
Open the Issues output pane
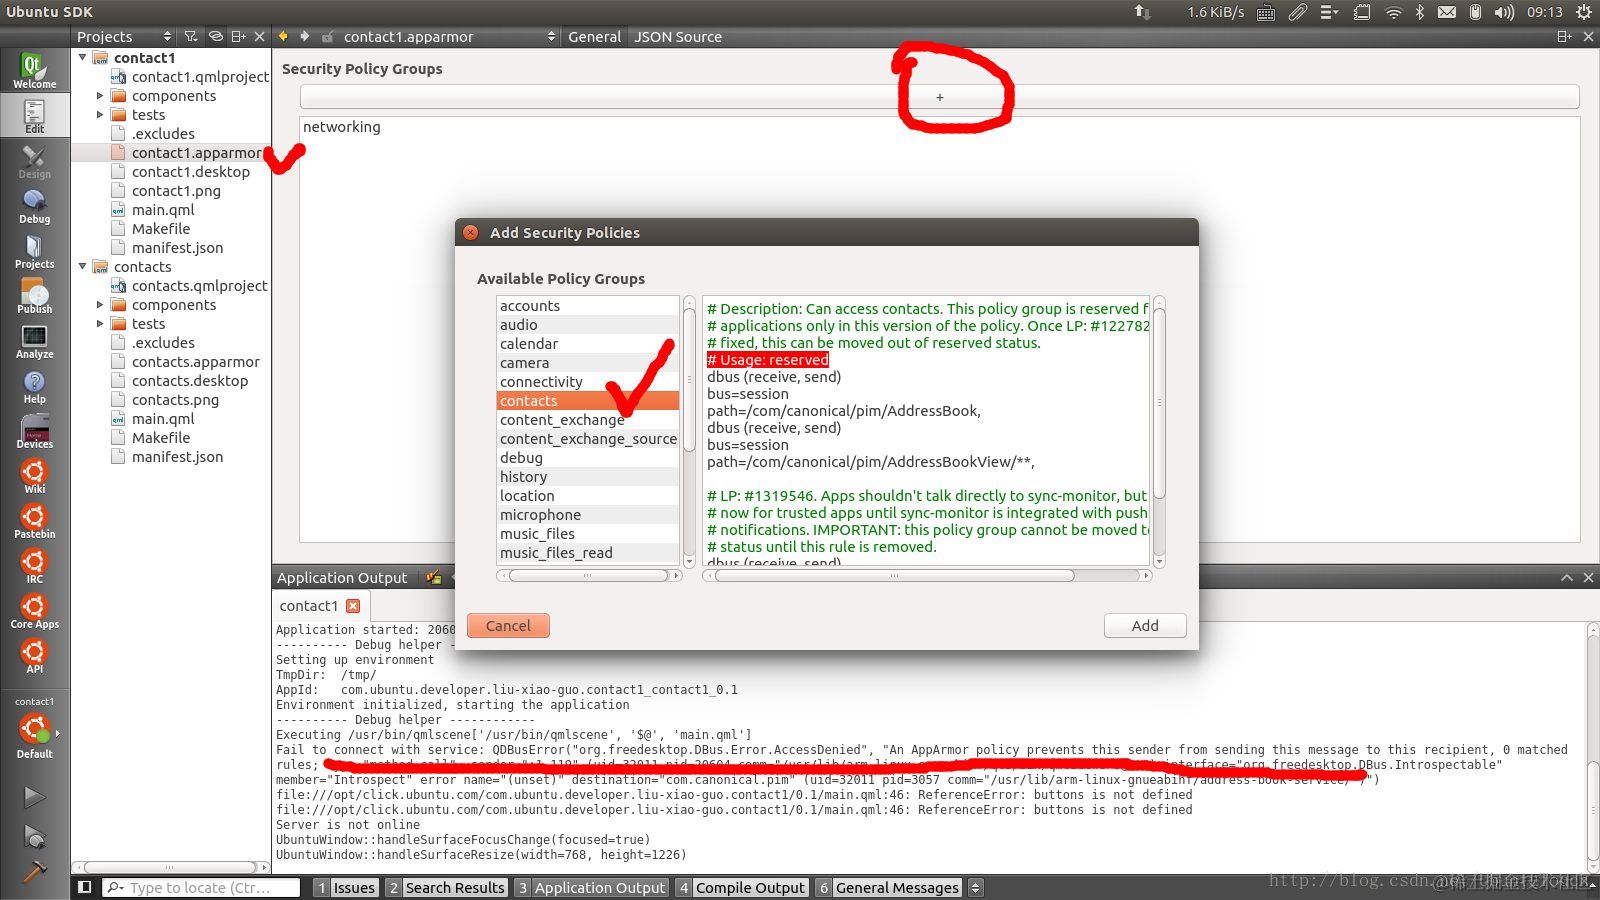[x=346, y=888]
